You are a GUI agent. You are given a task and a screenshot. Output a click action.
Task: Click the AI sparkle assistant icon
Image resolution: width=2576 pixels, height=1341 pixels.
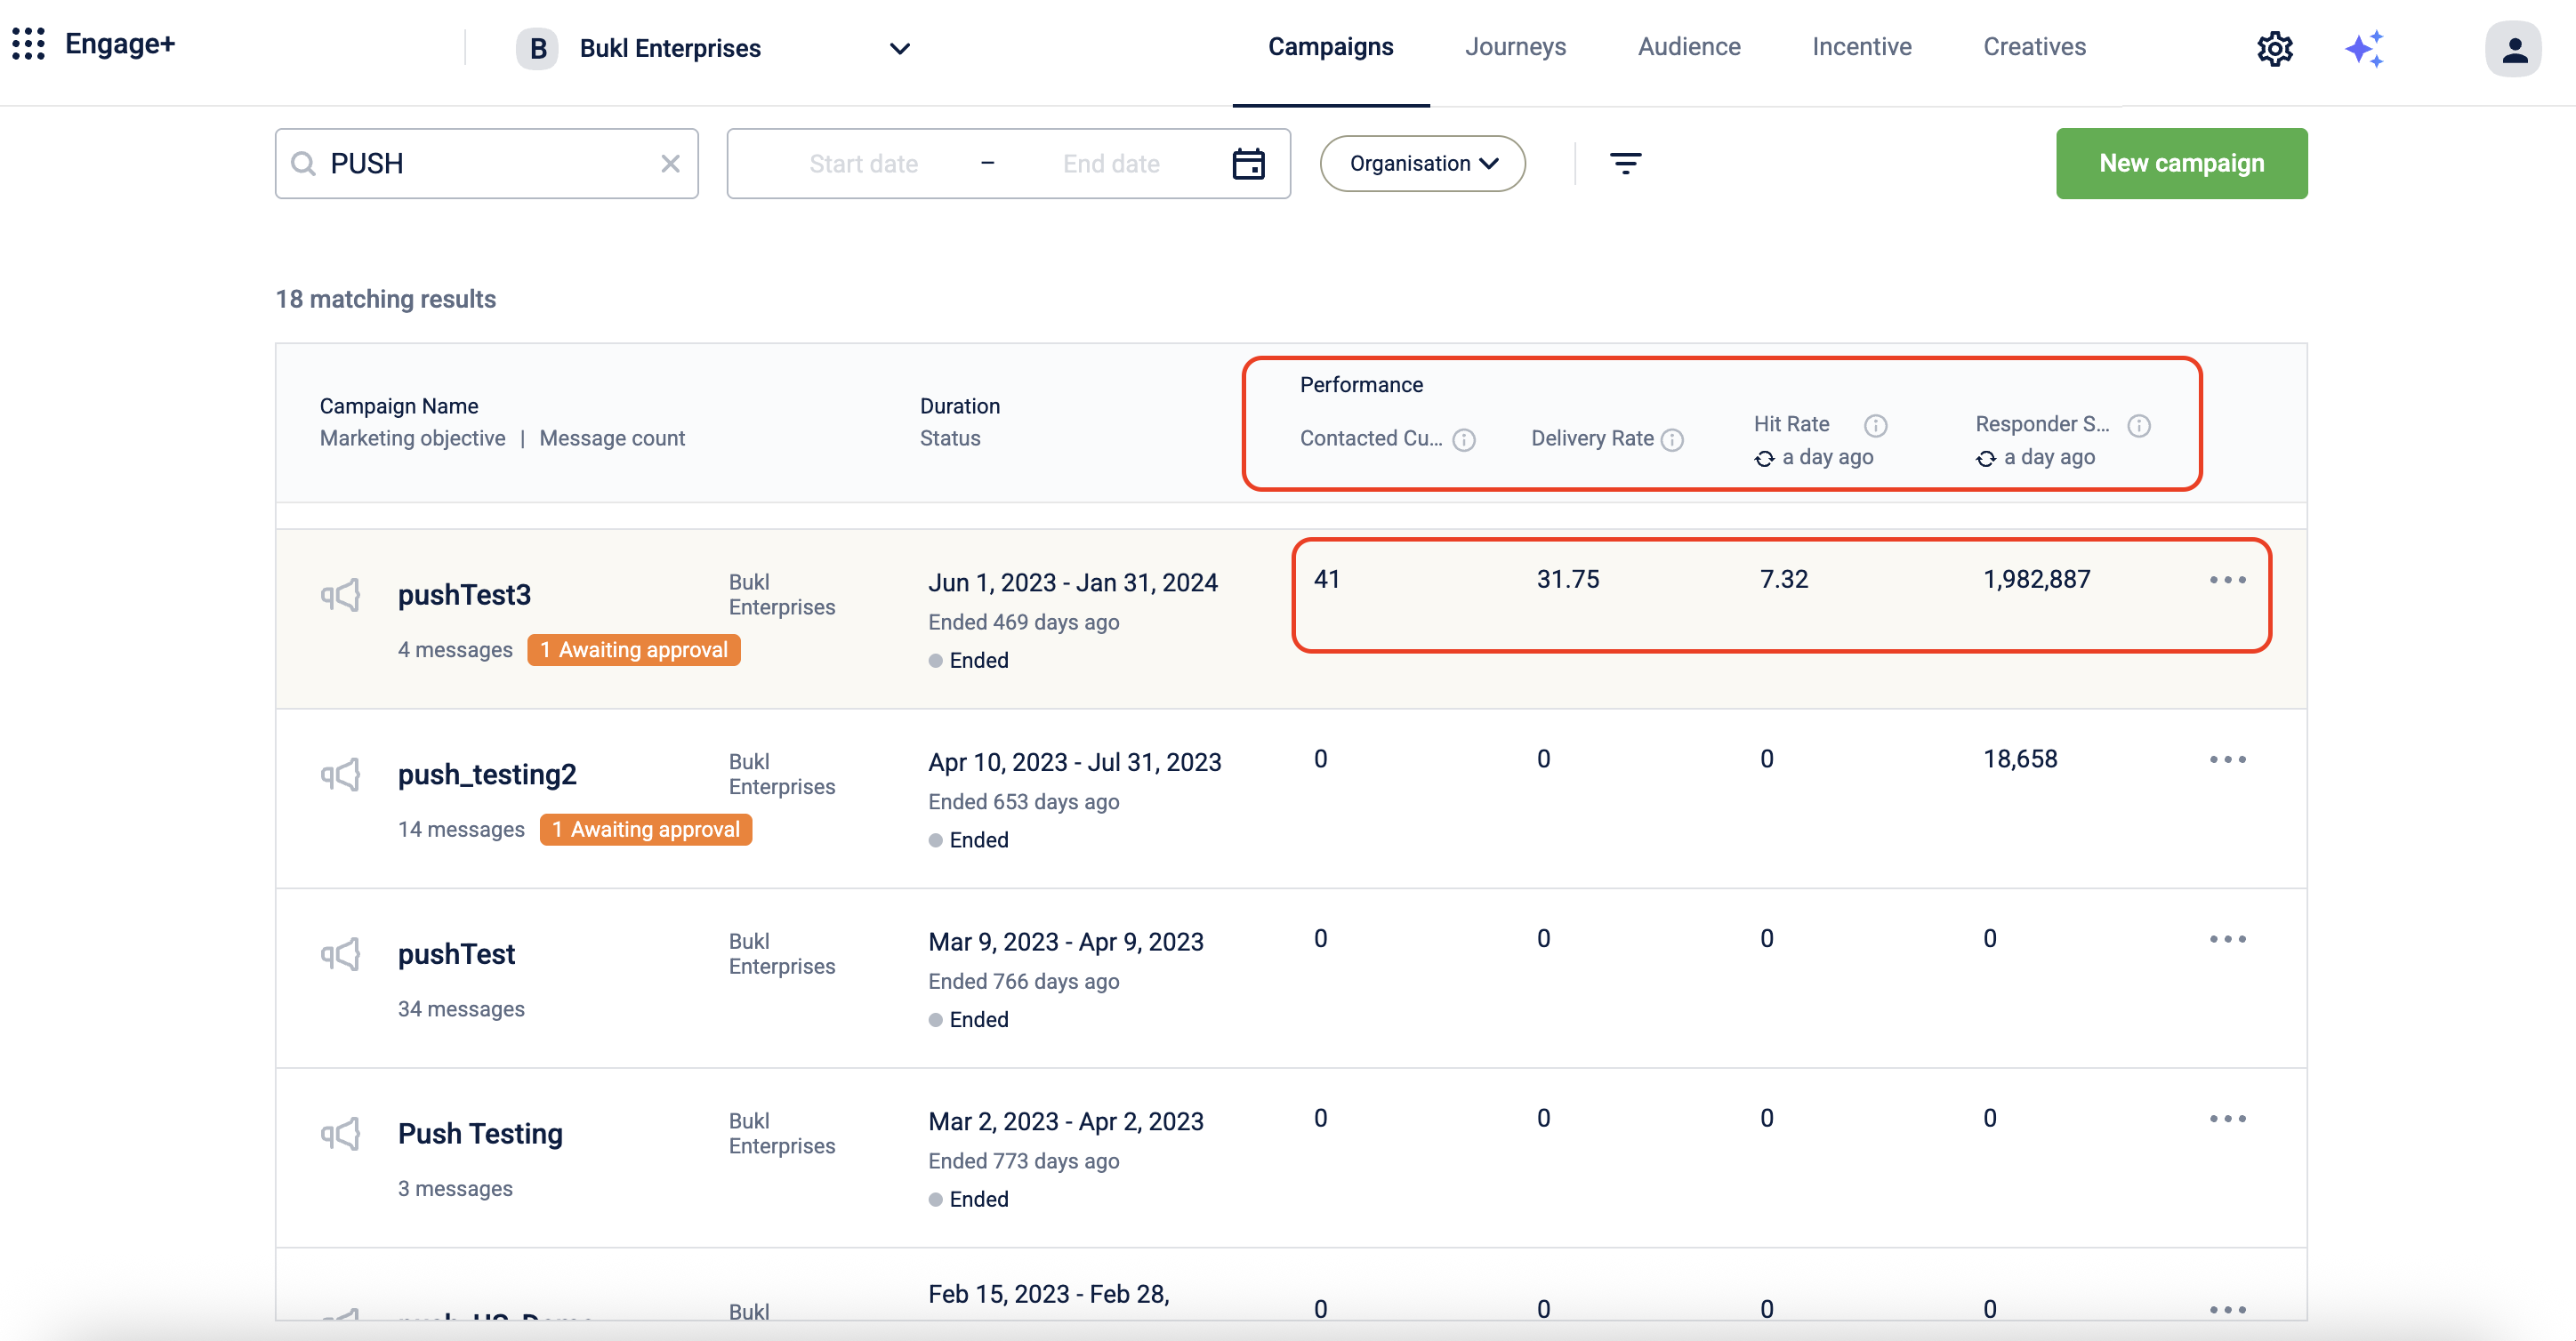2364,48
